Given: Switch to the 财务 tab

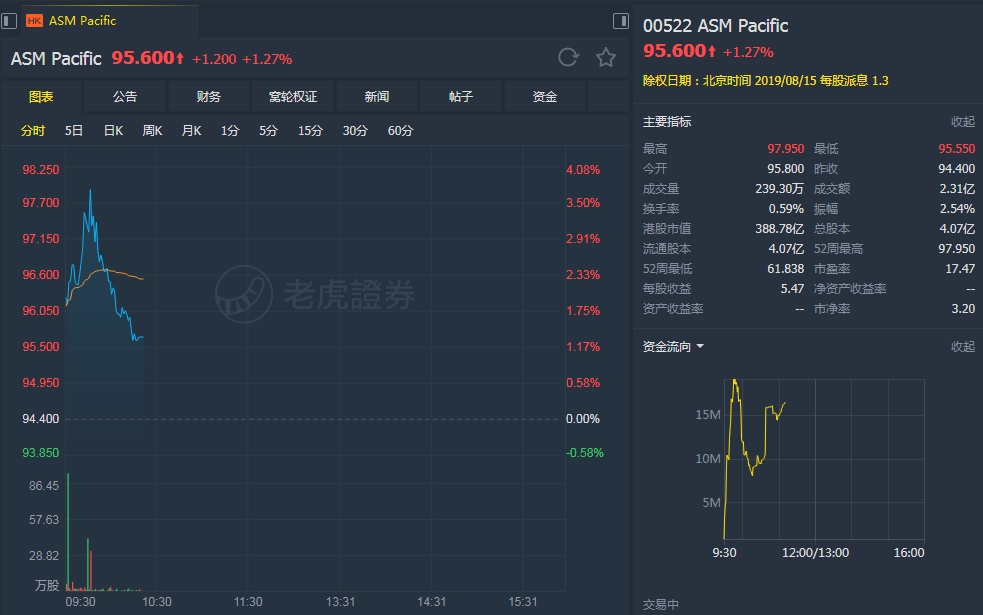Looking at the screenshot, I should click(209, 97).
